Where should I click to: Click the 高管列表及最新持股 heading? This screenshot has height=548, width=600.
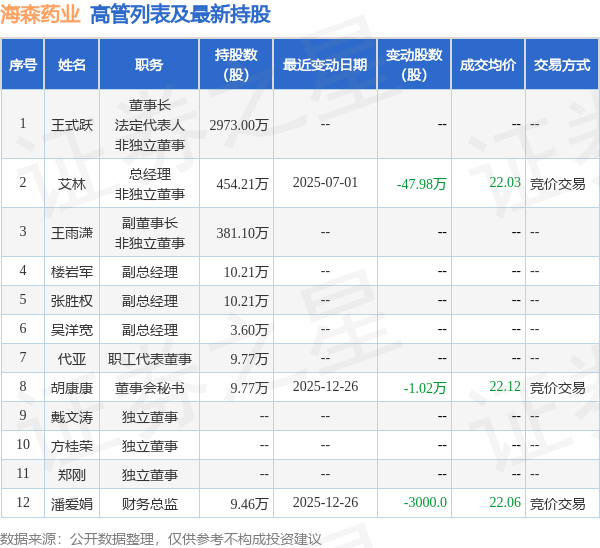(x=180, y=15)
